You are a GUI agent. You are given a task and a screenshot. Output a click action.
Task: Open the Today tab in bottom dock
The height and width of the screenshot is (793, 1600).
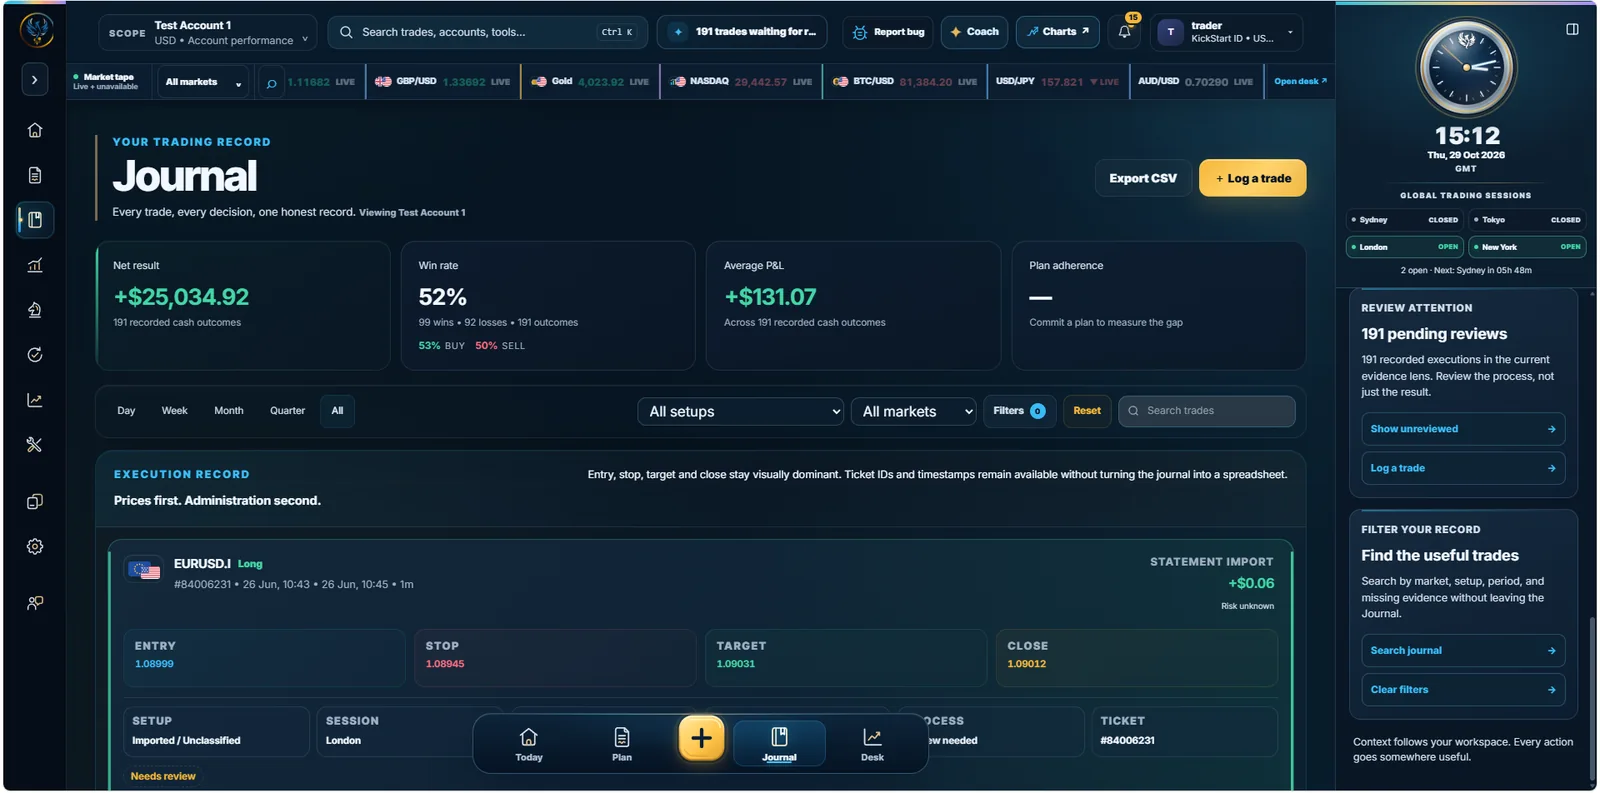click(x=529, y=745)
